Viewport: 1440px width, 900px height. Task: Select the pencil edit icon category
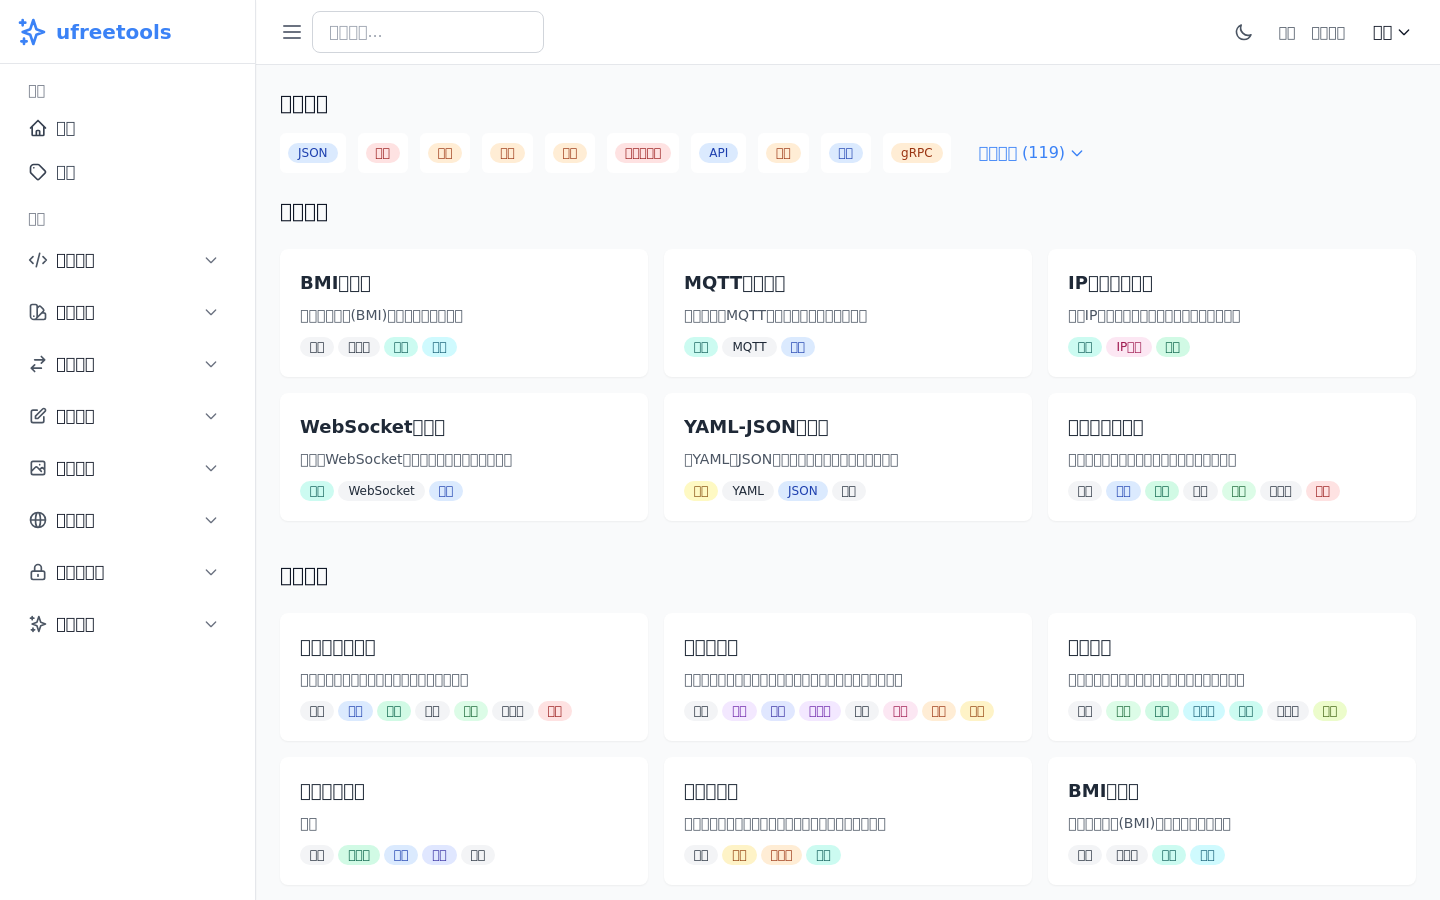38,416
